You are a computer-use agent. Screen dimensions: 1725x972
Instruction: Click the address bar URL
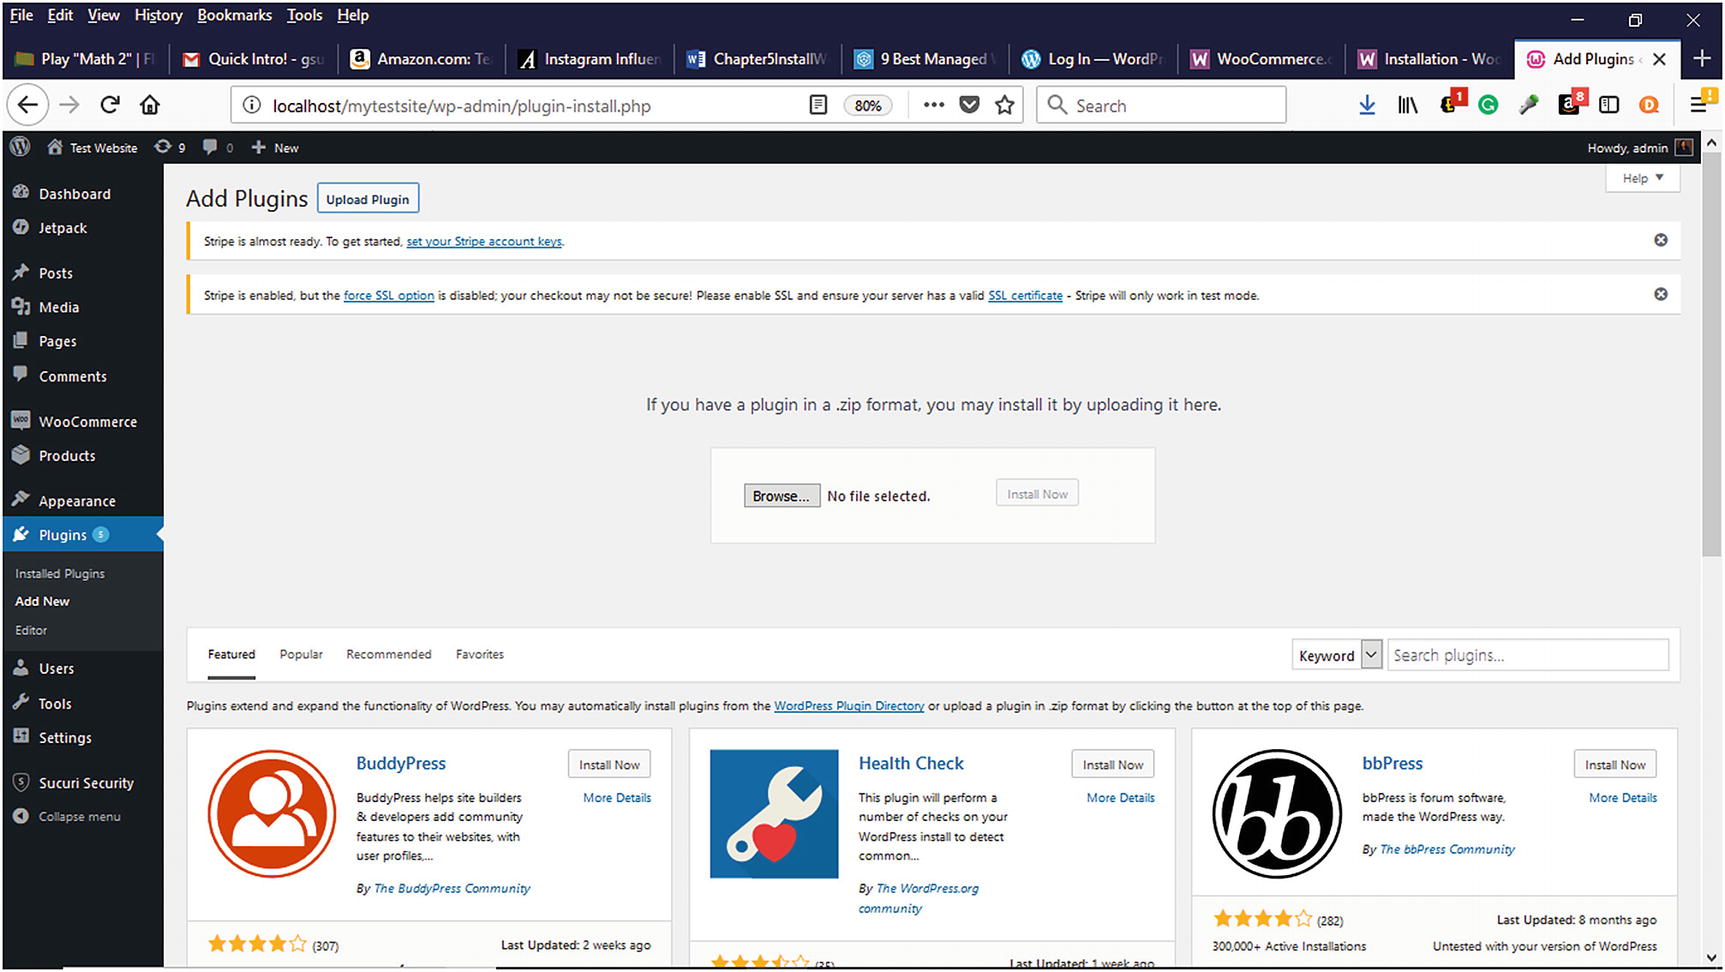(462, 106)
